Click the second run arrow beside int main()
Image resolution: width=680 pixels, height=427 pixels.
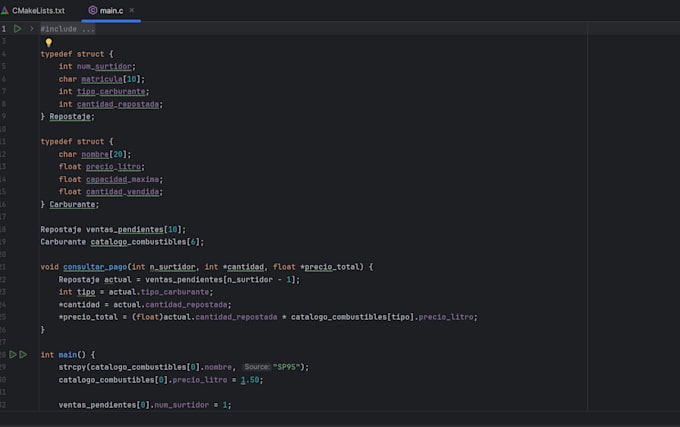[x=23, y=355]
